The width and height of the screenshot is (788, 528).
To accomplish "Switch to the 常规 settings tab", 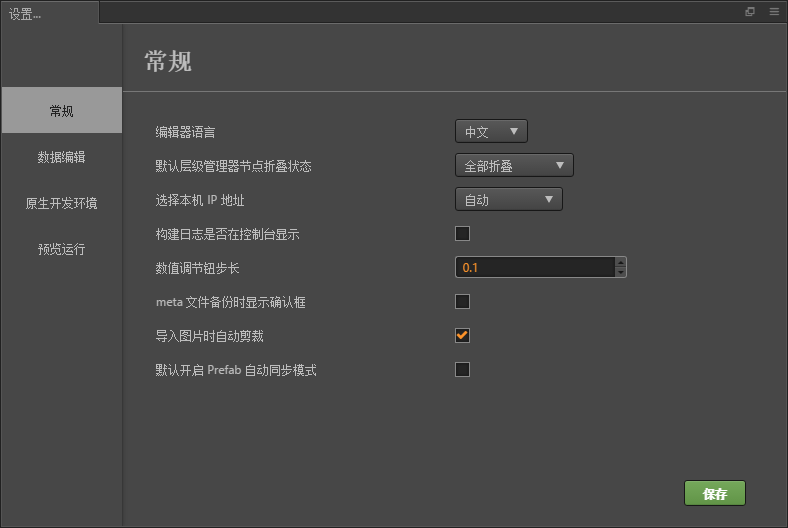I will tap(61, 111).
